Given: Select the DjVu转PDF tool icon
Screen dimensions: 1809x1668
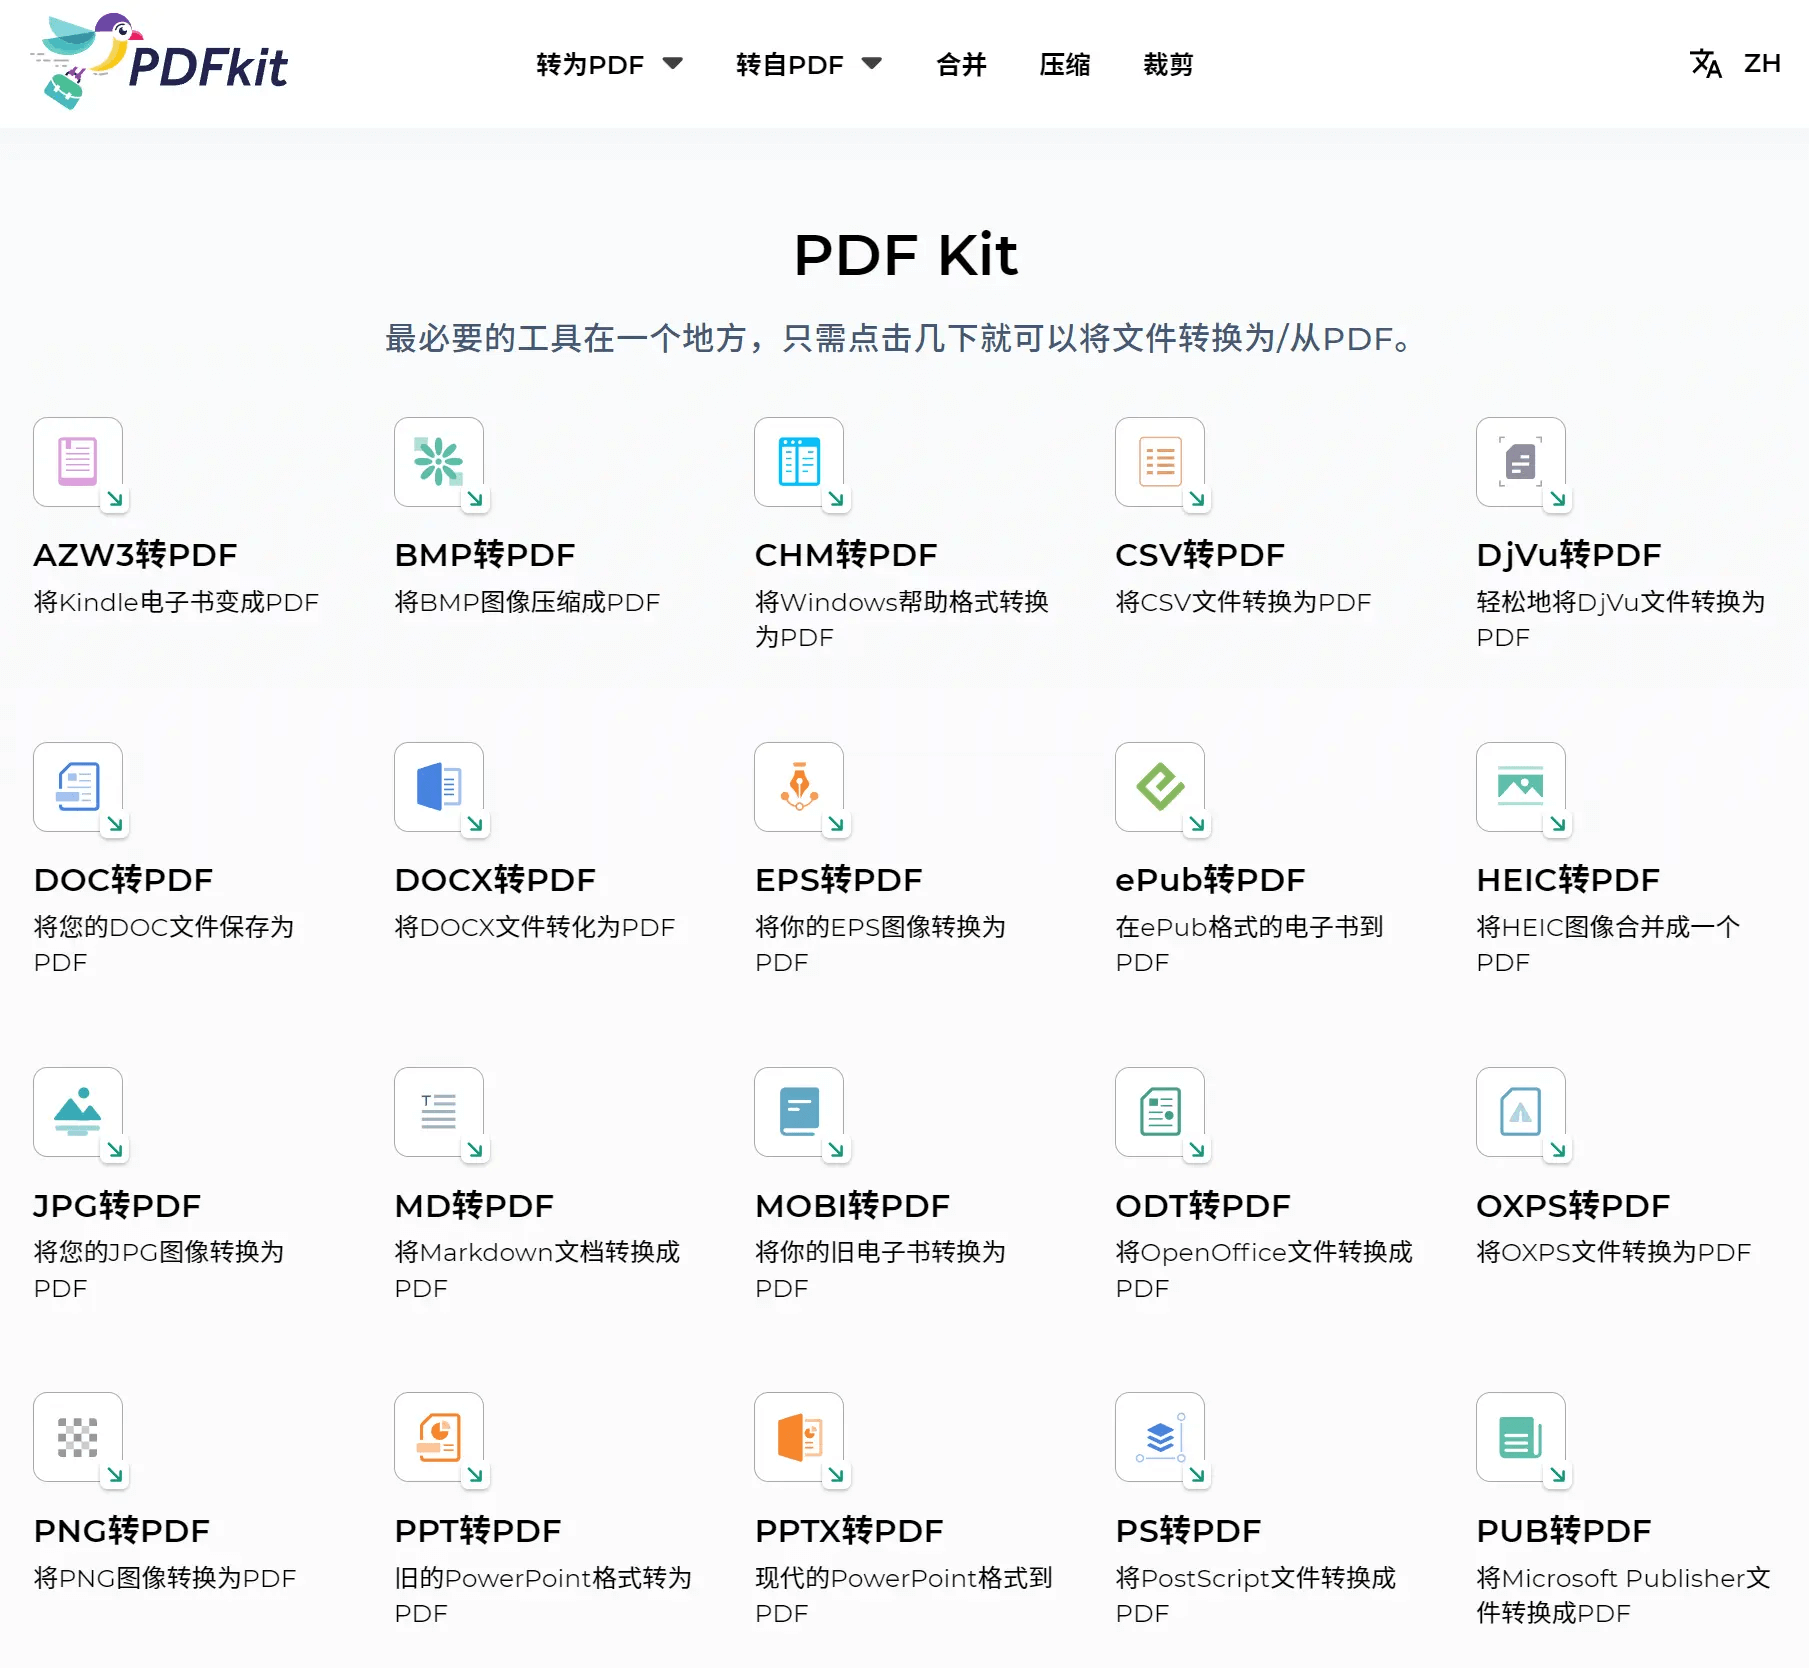Looking at the screenshot, I should click(x=1519, y=463).
